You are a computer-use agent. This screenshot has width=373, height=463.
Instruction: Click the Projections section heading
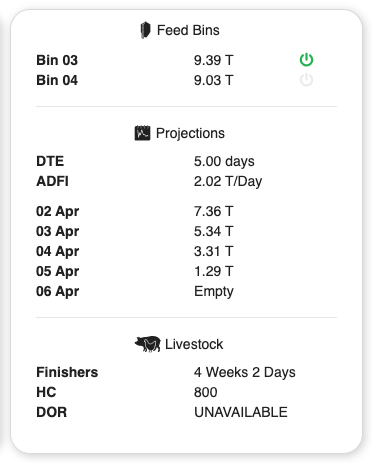[x=190, y=133]
